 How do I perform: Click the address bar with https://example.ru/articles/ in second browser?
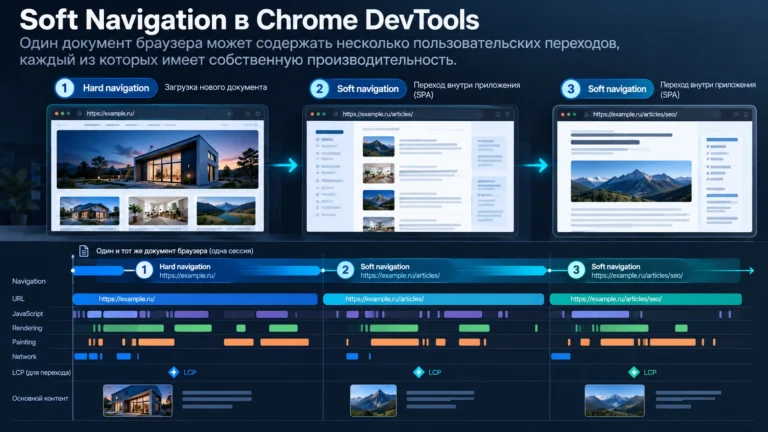pos(410,114)
